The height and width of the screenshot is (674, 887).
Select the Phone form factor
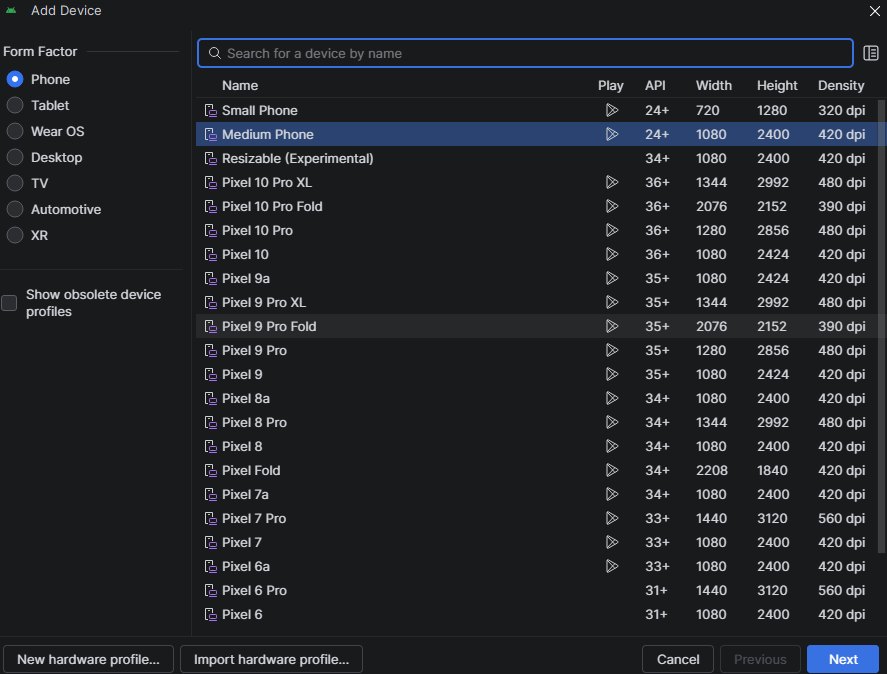pyautogui.click(x=15, y=79)
